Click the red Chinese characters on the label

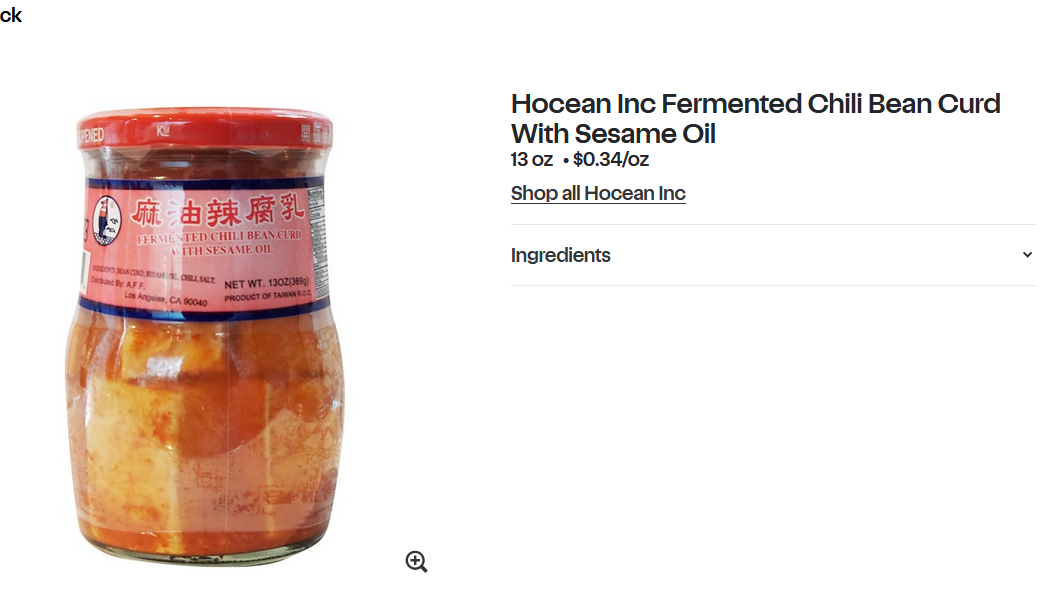pos(217,212)
